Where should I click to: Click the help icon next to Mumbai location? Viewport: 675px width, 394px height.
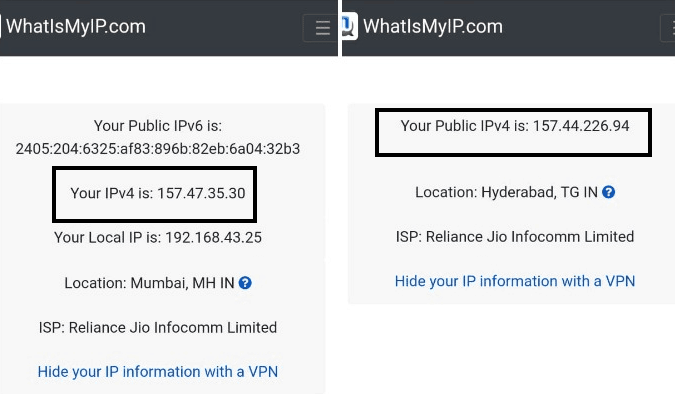[x=245, y=283]
